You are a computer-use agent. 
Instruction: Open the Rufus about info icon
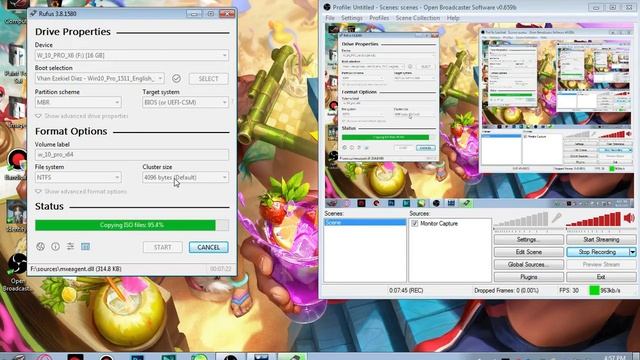click(56, 247)
